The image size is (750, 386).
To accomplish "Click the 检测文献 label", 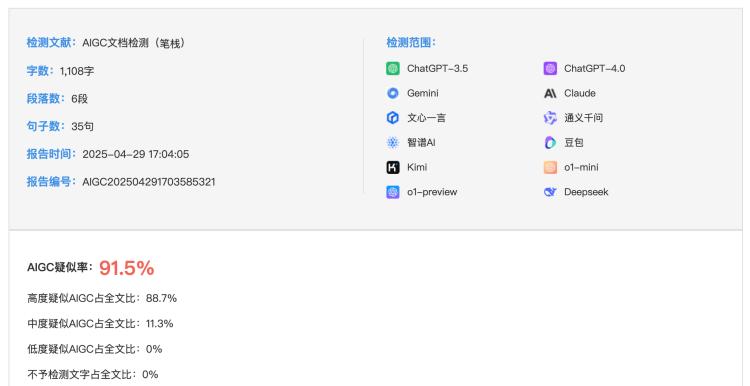I will point(51,43).
